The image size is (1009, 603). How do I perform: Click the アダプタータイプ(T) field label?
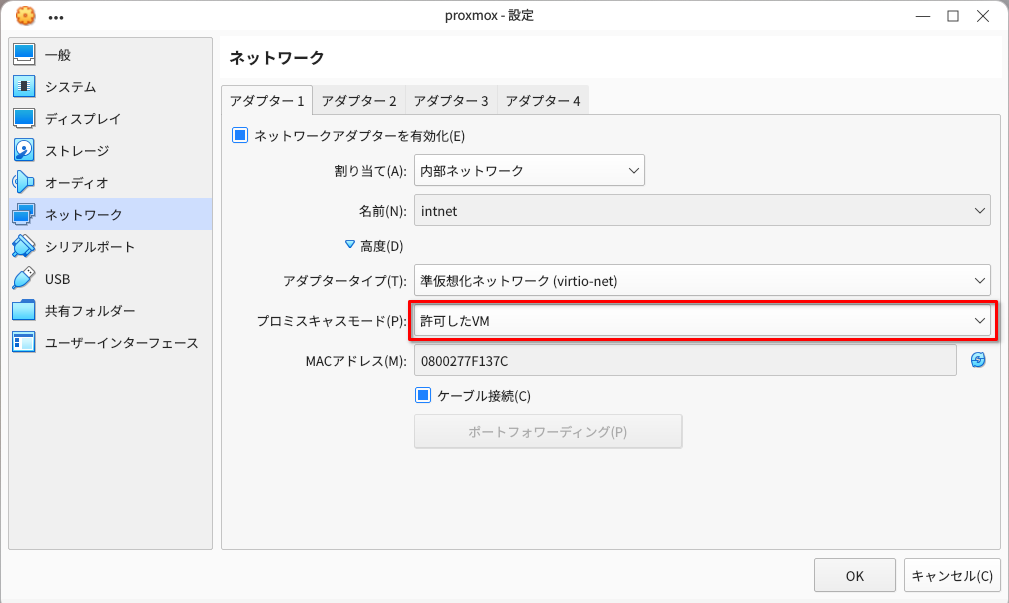pos(345,281)
